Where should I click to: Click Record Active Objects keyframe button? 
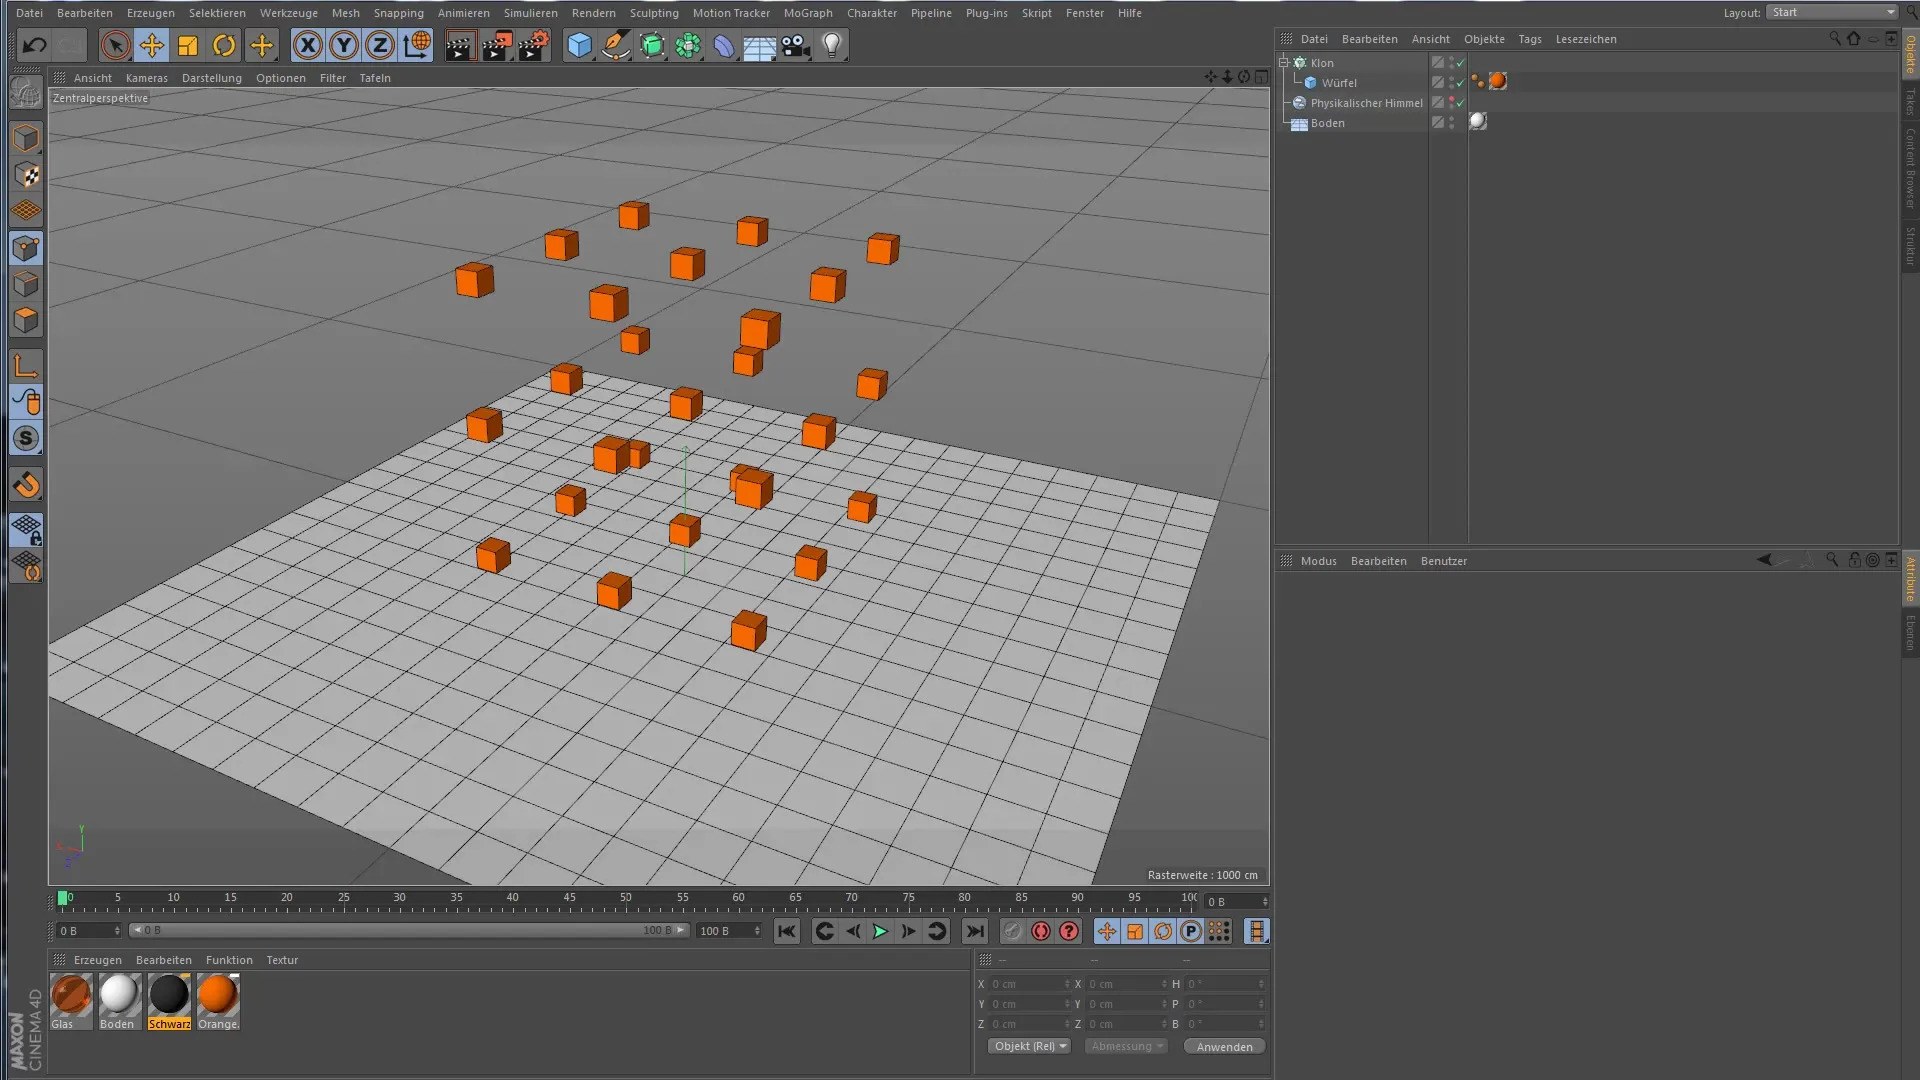click(x=1013, y=931)
